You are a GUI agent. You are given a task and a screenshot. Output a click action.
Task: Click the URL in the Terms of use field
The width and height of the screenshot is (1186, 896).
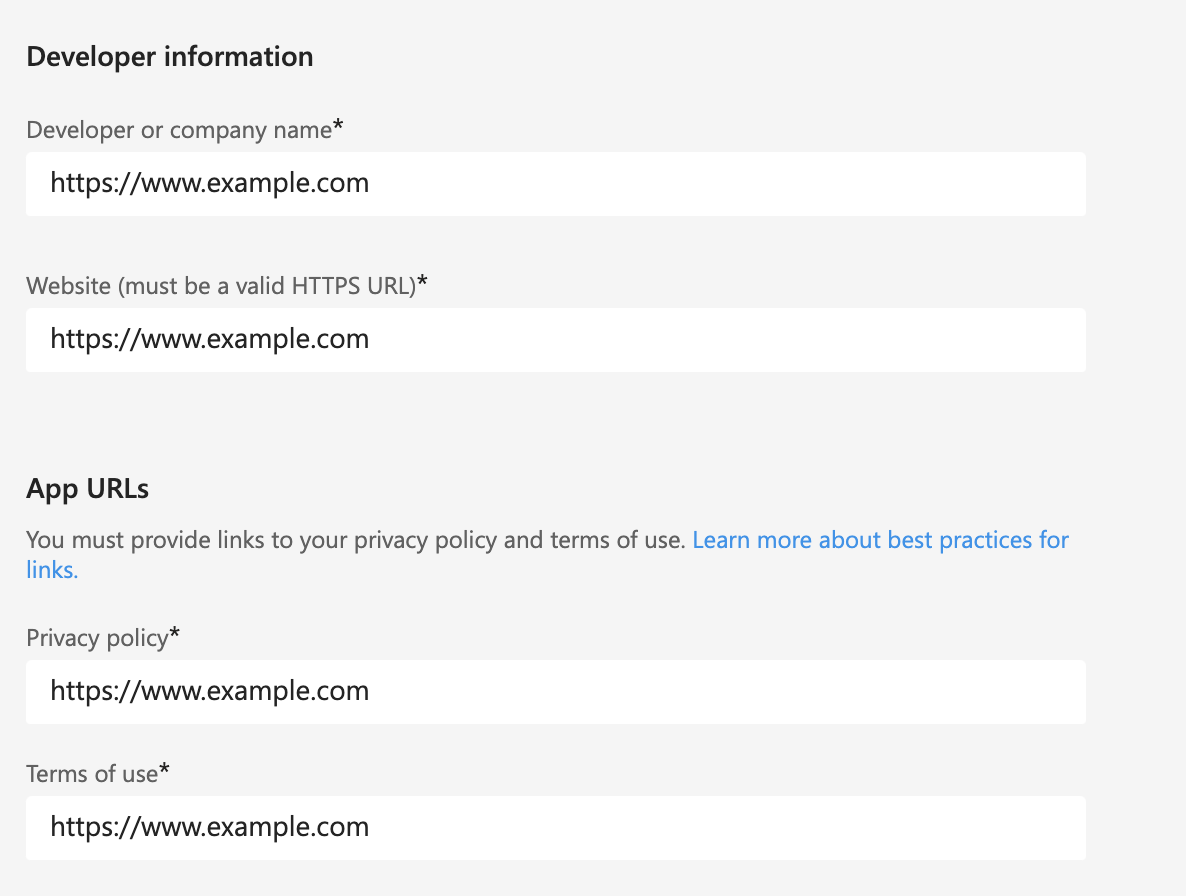pyautogui.click(x=209, y=827)
